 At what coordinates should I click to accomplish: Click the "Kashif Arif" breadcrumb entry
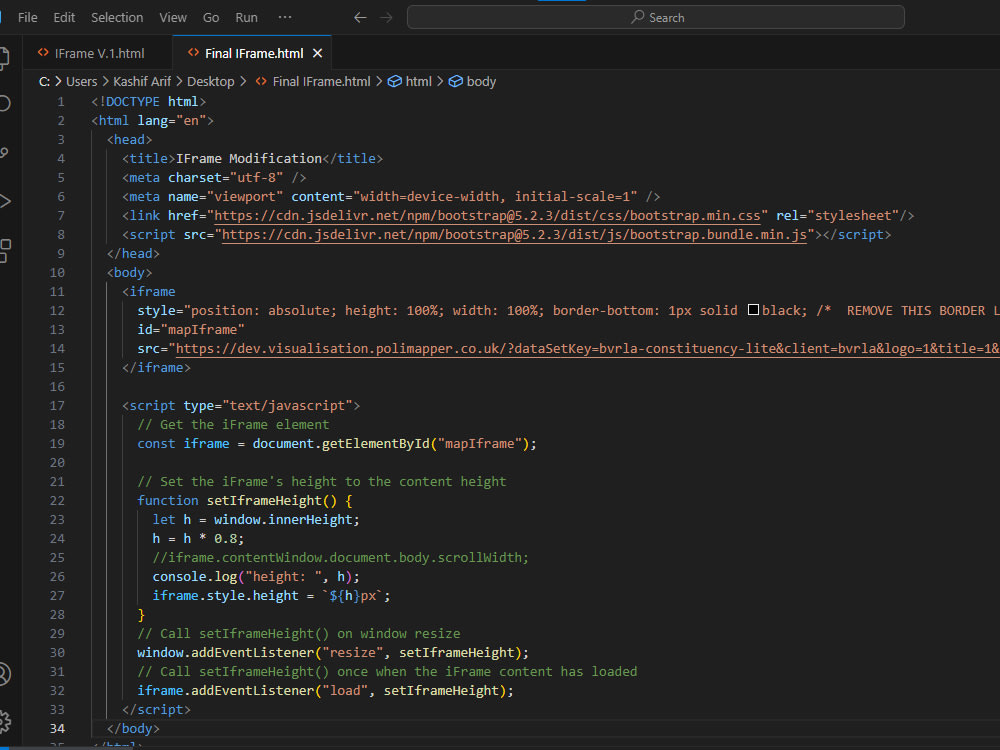coord(142,81)
